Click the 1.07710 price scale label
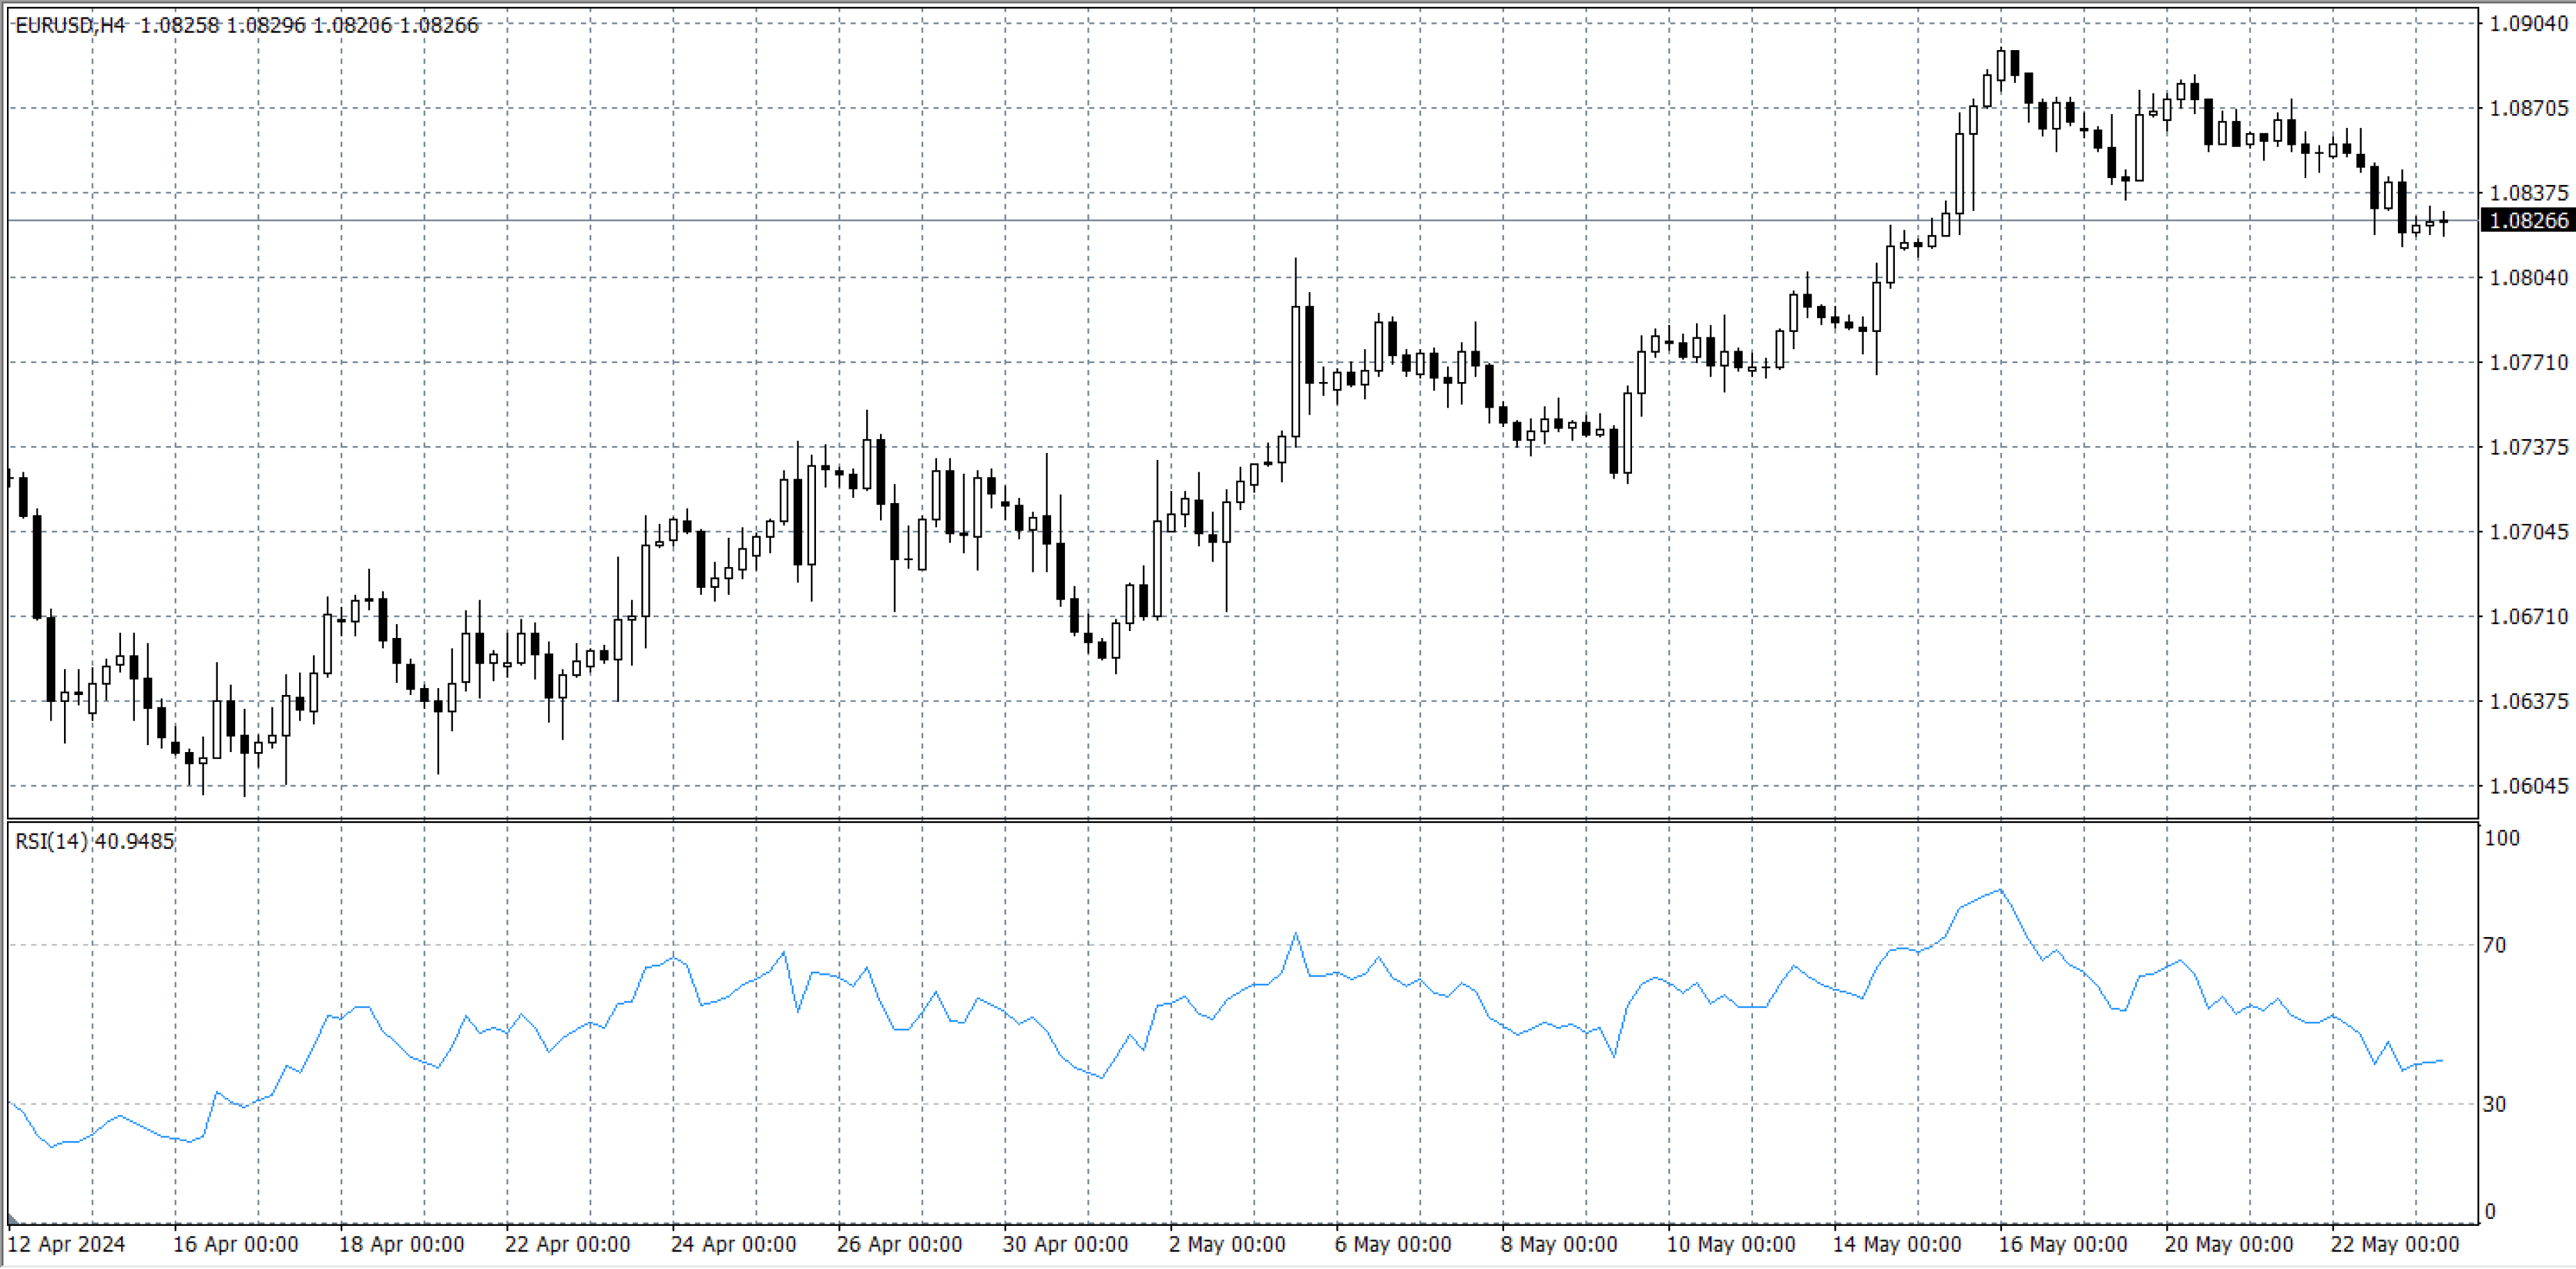The height and width of the screenshot is (1269, 2576). (x=2527, y=362)
